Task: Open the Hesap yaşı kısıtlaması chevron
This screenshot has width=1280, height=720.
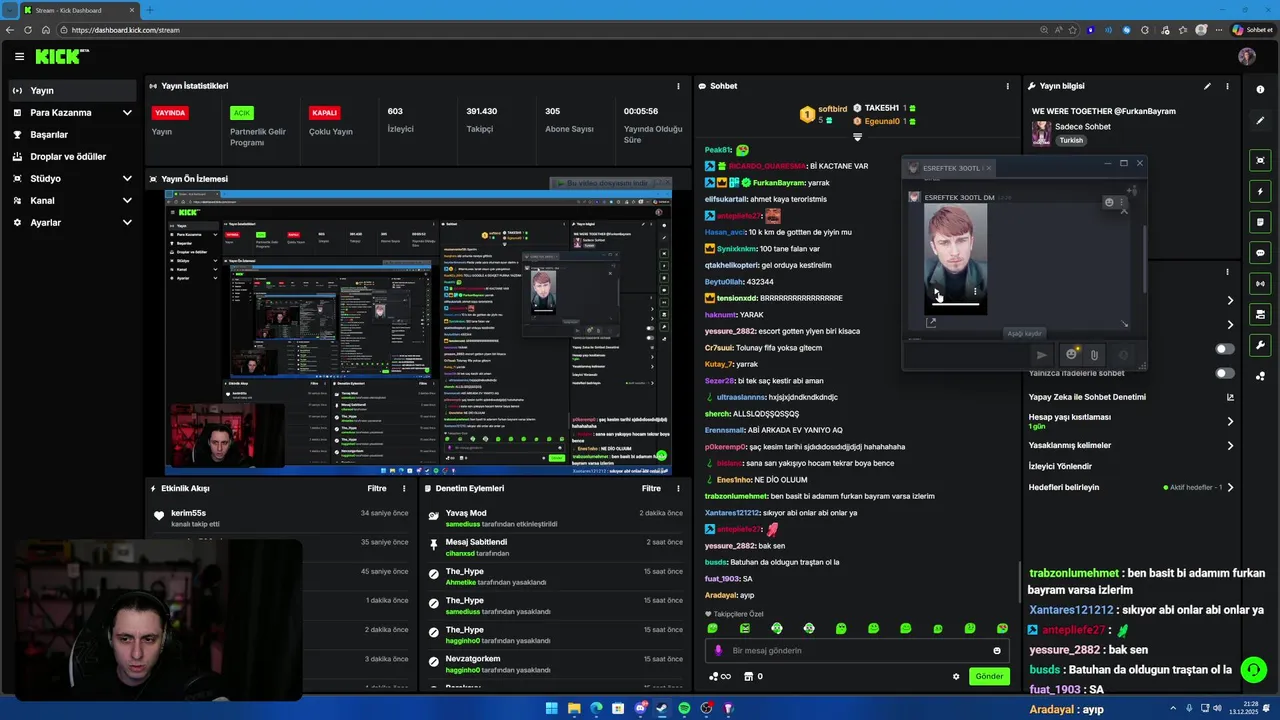Action: click(x=1230, y=421)
